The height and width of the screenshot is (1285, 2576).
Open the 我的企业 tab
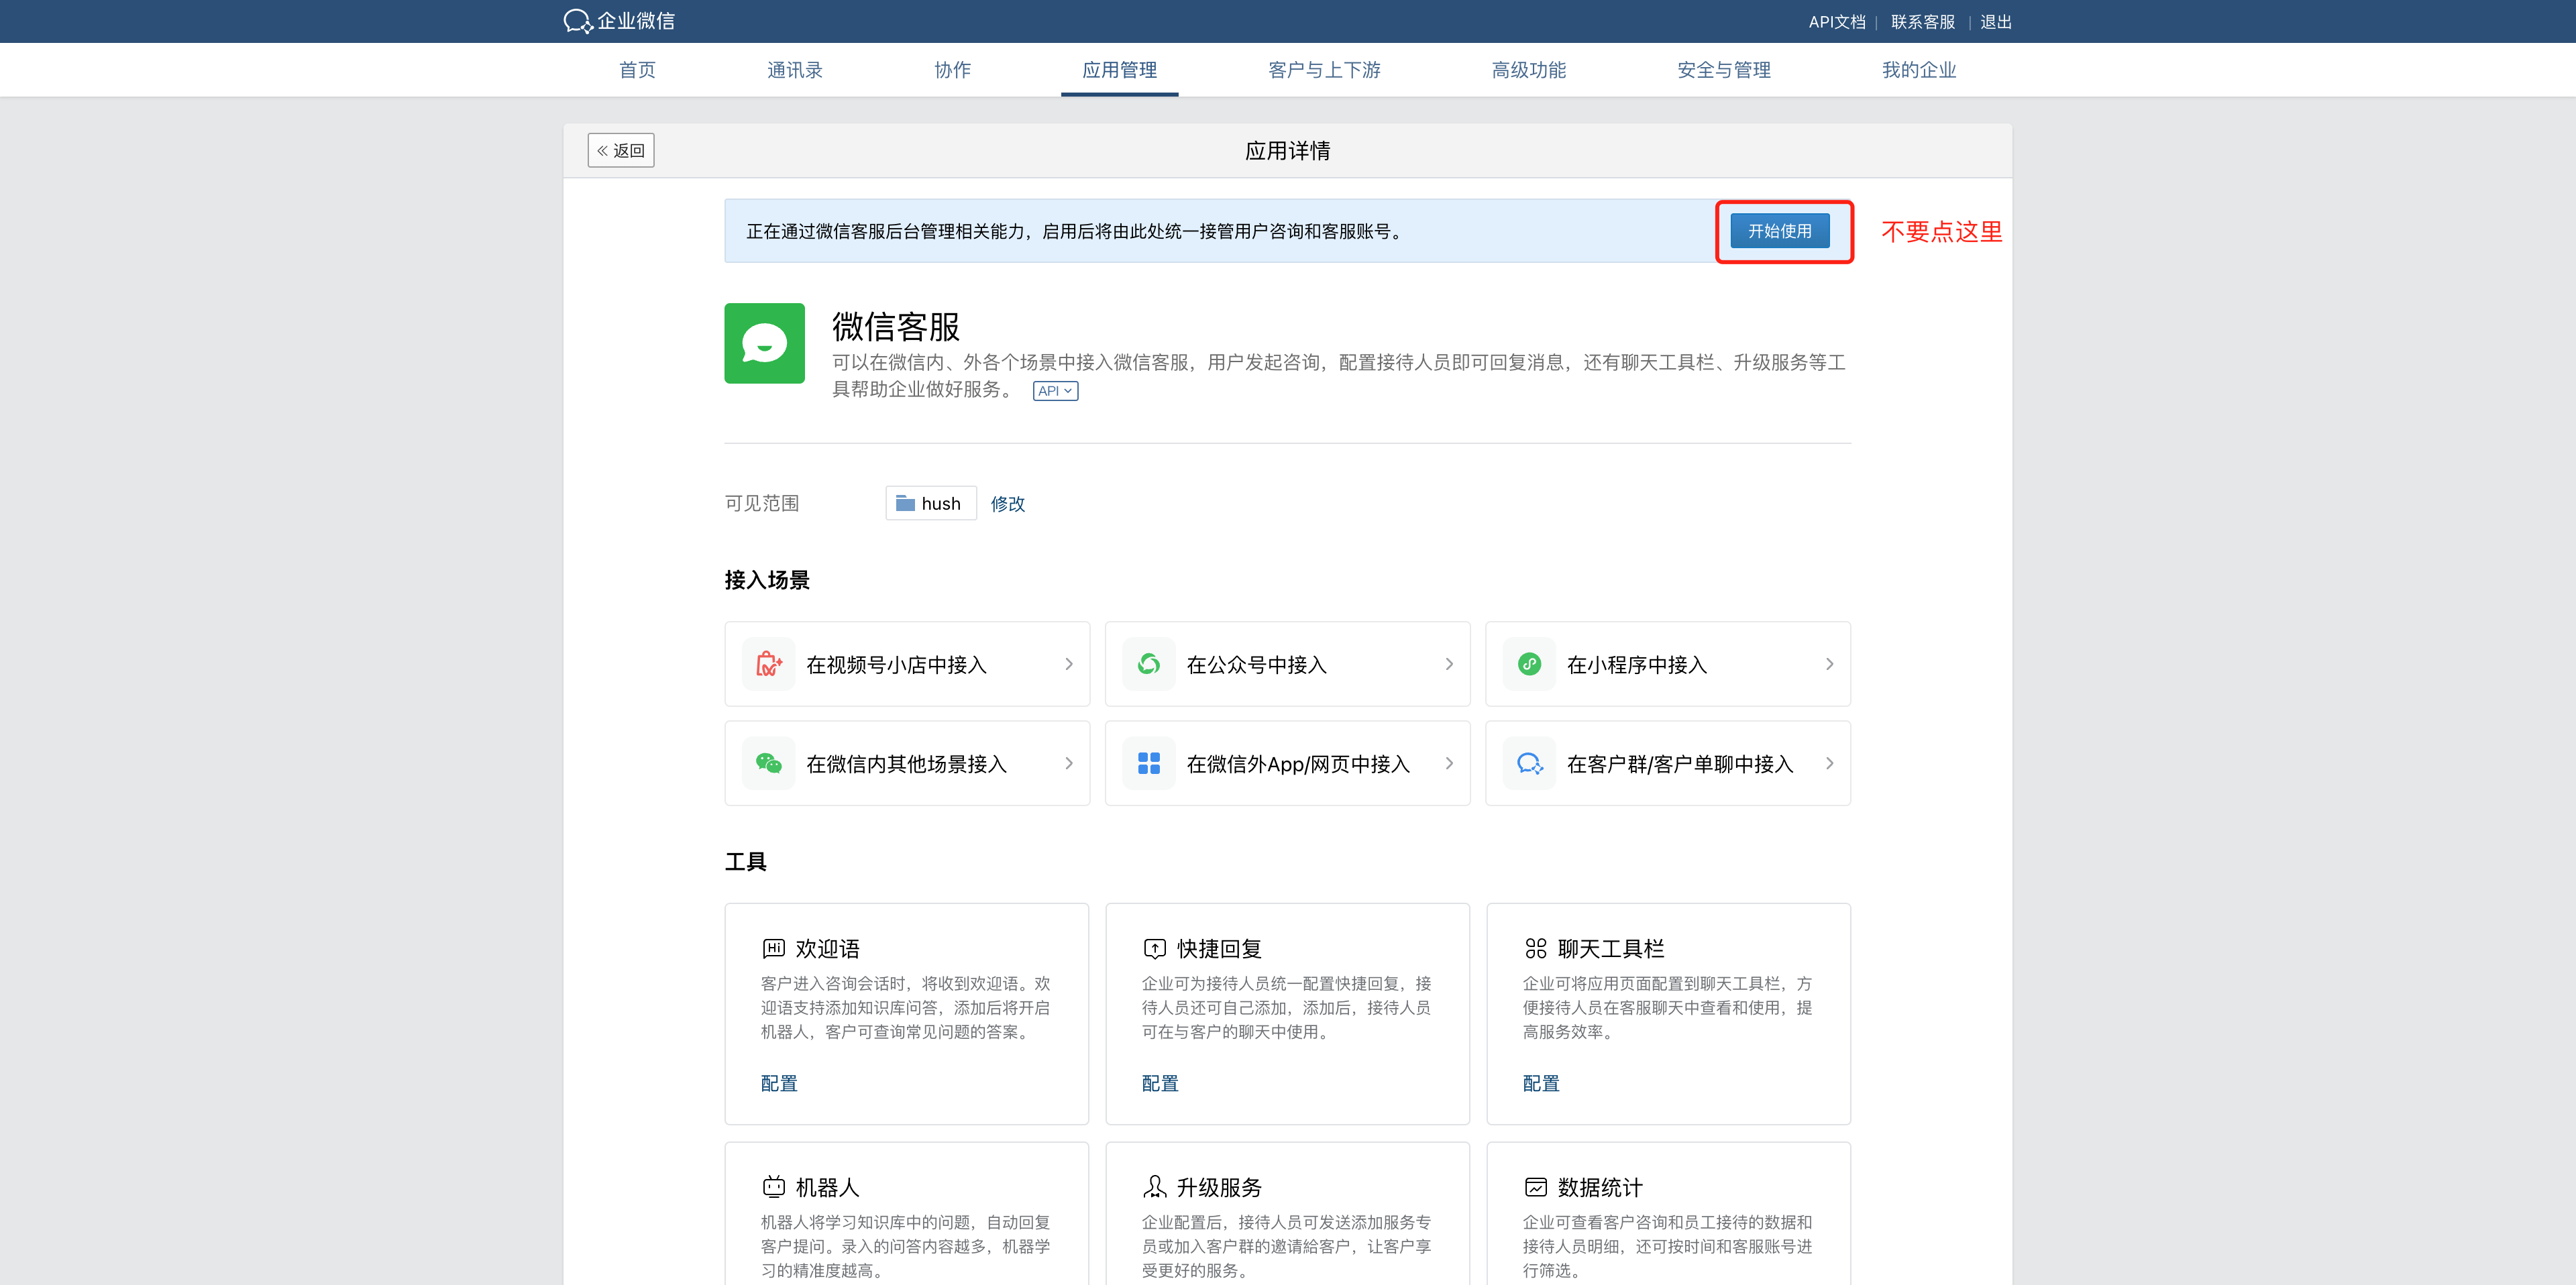(x=1918, y=70)
